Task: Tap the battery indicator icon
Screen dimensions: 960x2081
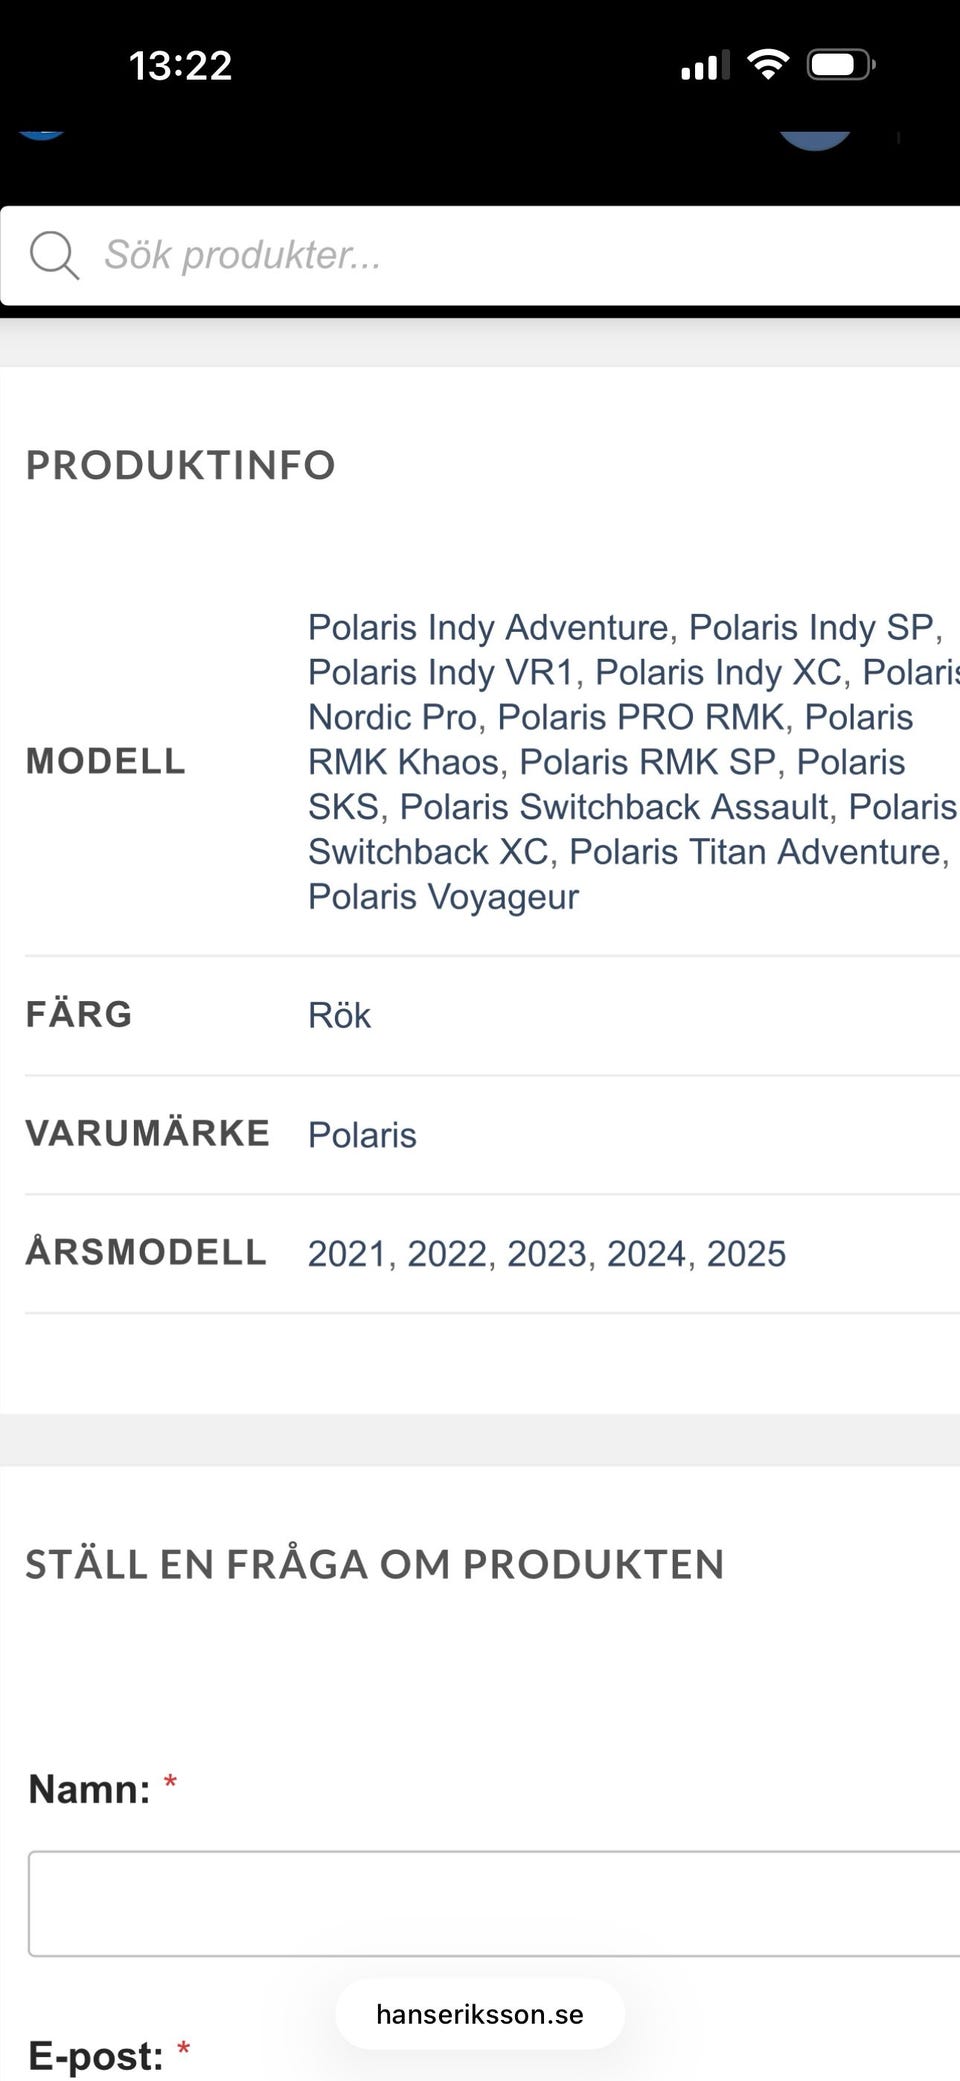Action: [840, 65]
